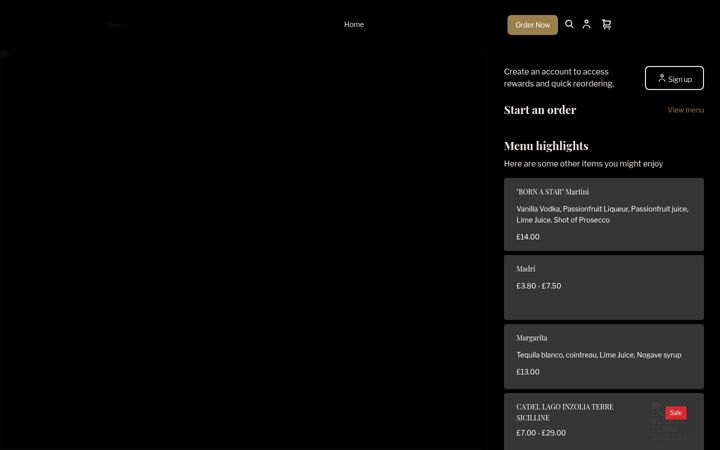Screen dimensions: 720x450
Task: Click the £3.80 - £7.50 price
Action: (539, 286)
